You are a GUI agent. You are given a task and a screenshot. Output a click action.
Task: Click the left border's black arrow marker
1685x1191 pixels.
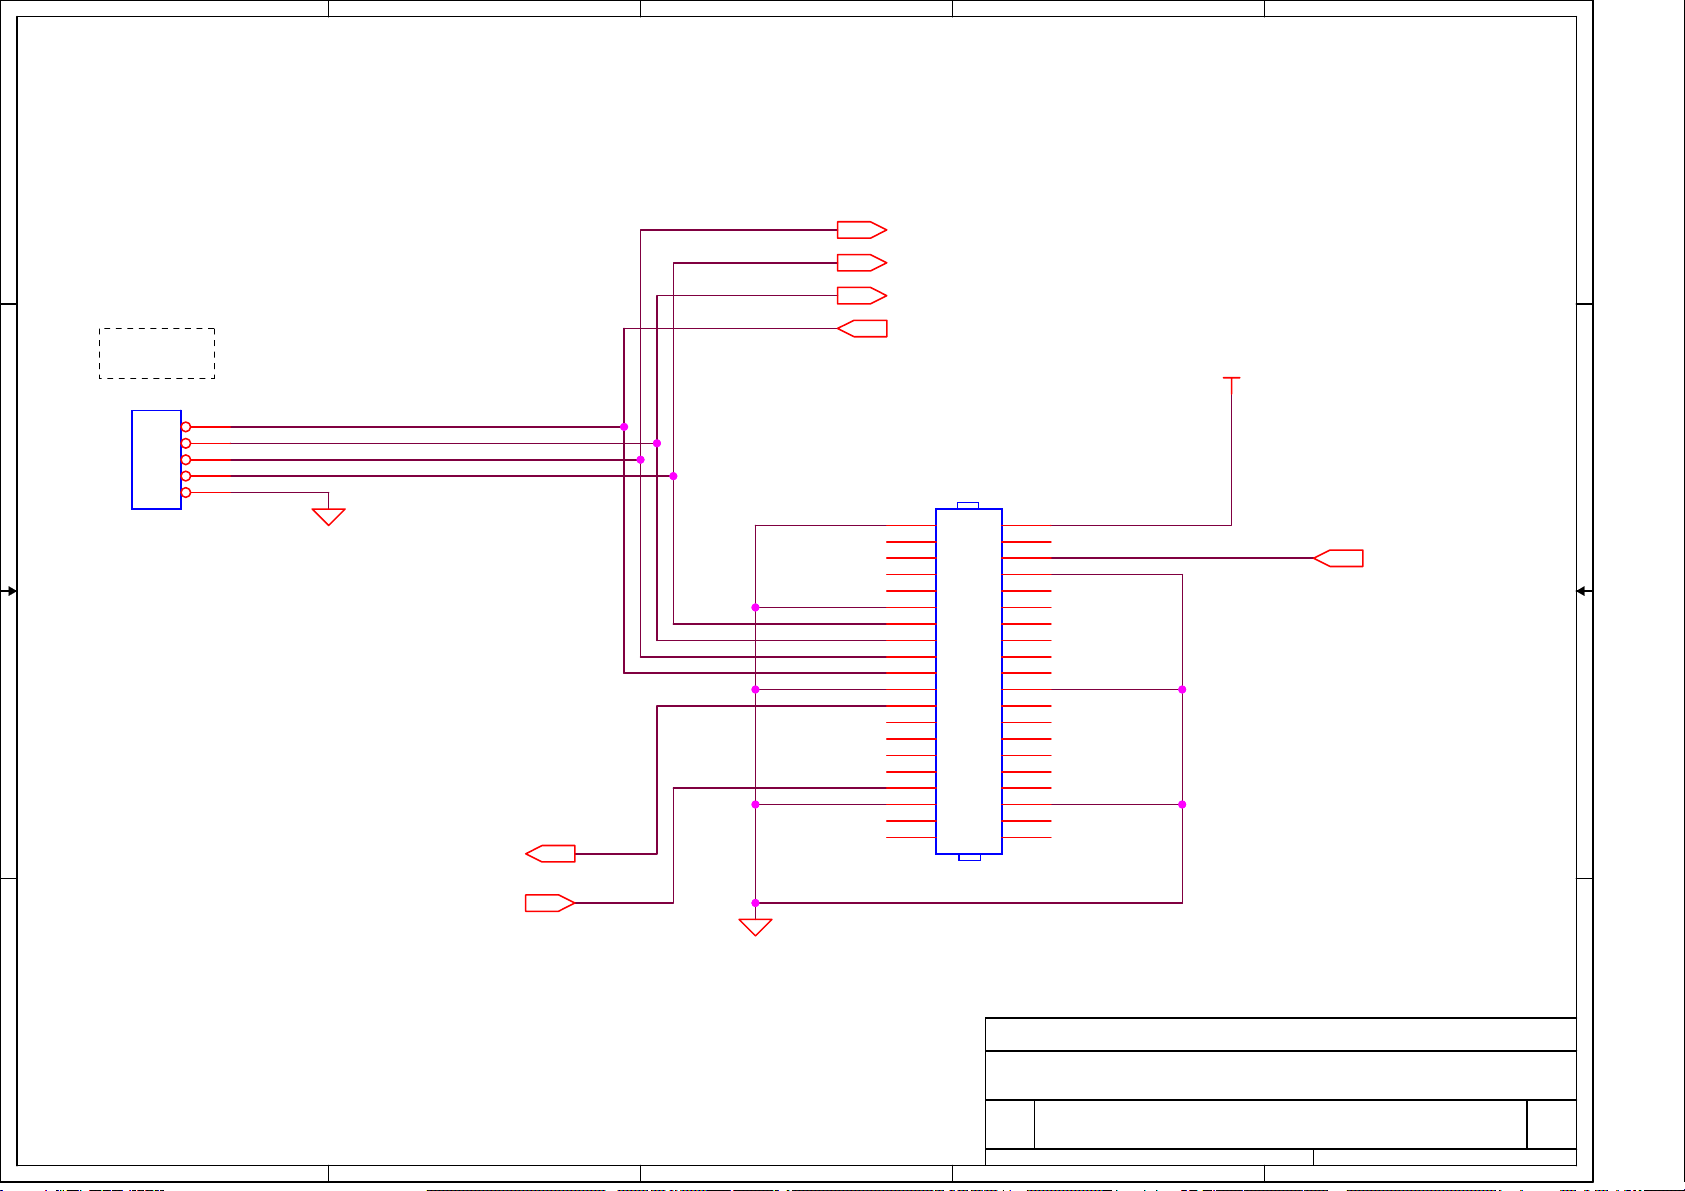10,591
